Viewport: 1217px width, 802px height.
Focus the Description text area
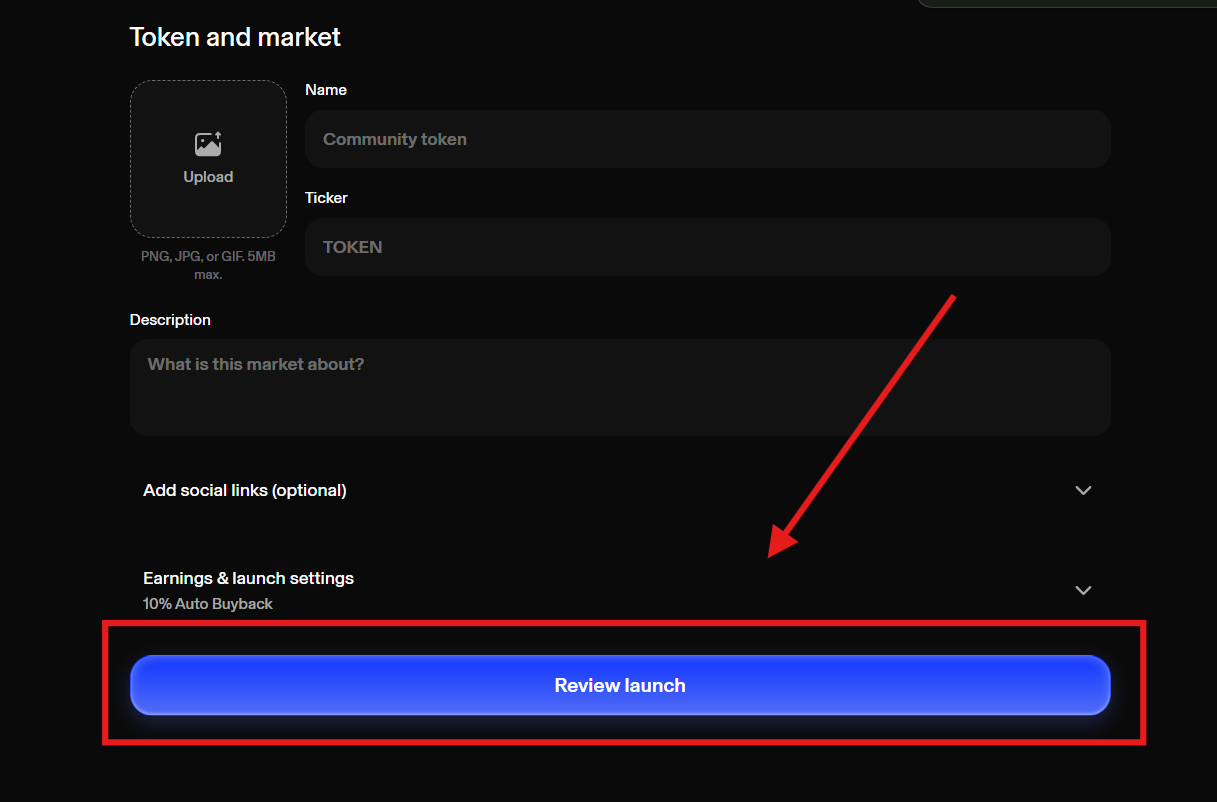(620, 387)
